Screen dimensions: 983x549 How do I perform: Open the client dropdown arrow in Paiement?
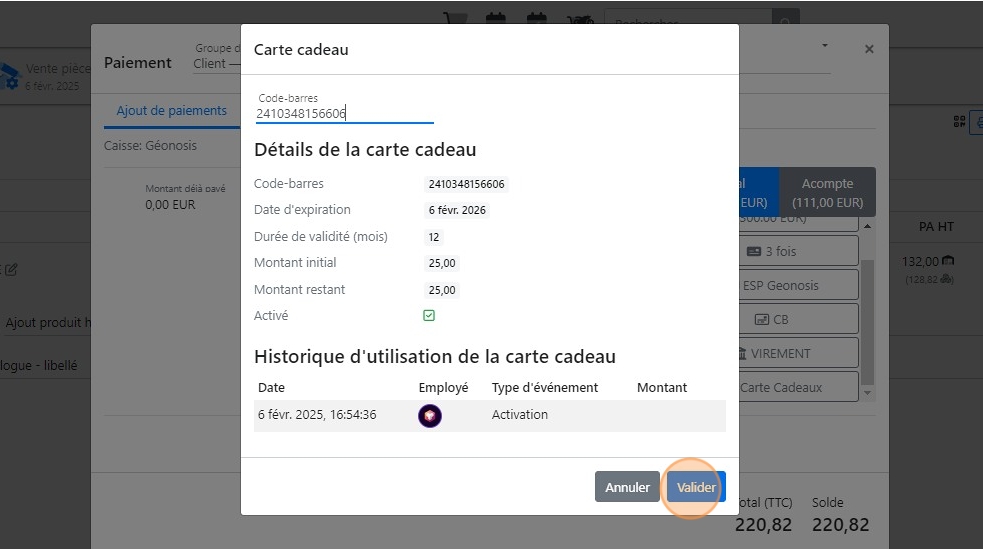point(825,45)
